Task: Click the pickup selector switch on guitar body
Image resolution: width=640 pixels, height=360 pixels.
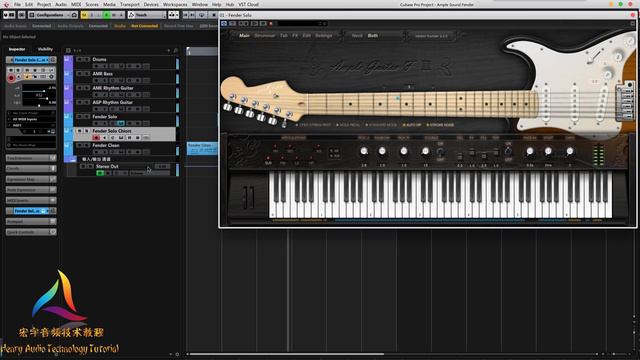Action: click(x=594, y=56)
